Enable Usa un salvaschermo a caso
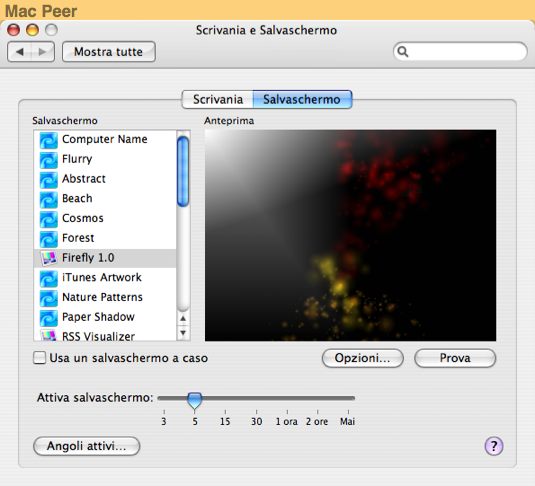Screen dimensions: 535x486 (x=40, y=358)
